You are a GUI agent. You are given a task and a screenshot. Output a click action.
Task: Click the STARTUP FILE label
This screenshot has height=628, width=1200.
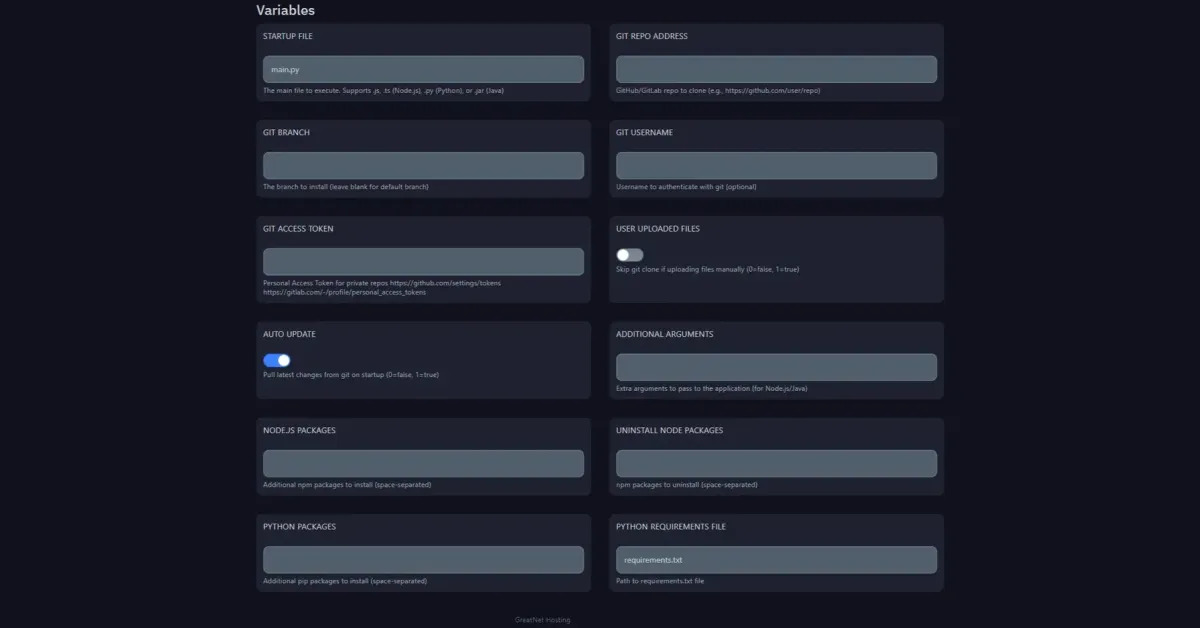tap(288, 36)
